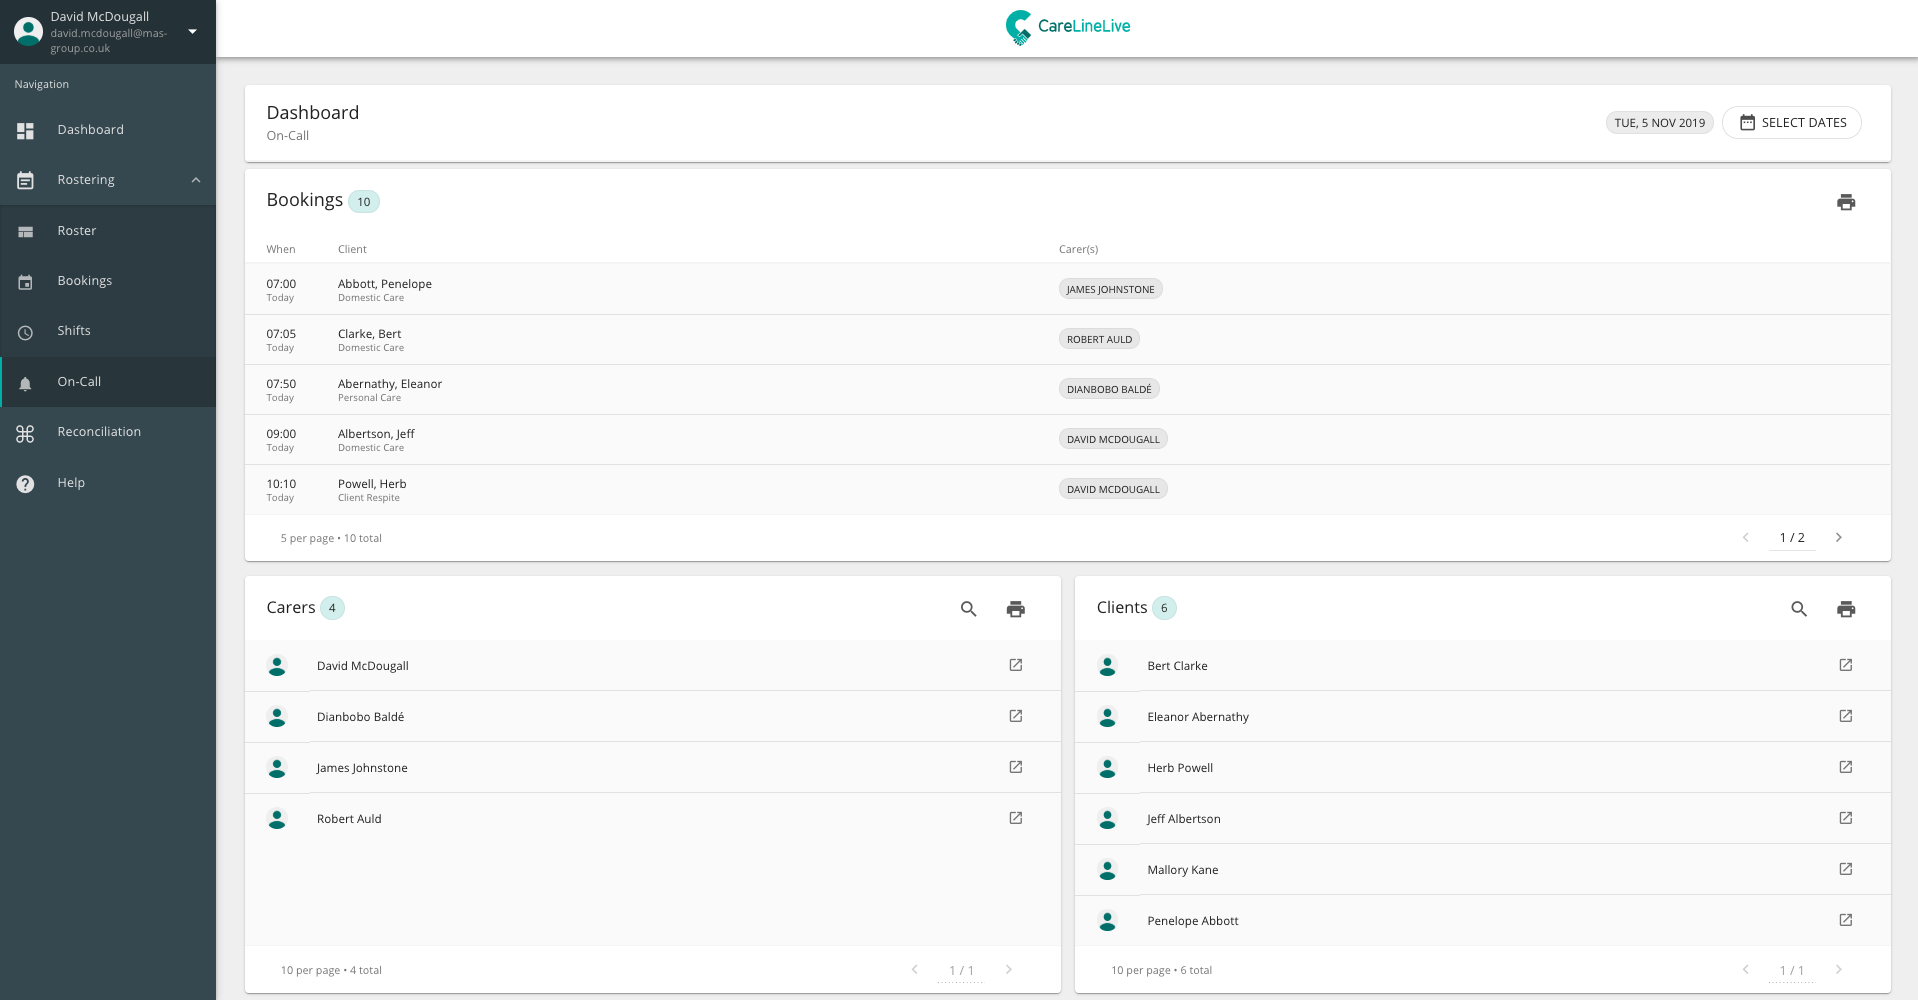Select client Bert Clarke in Clients list
Image resolution: width=1918 pixels, height=1000 pixels.
(1483, 665)
